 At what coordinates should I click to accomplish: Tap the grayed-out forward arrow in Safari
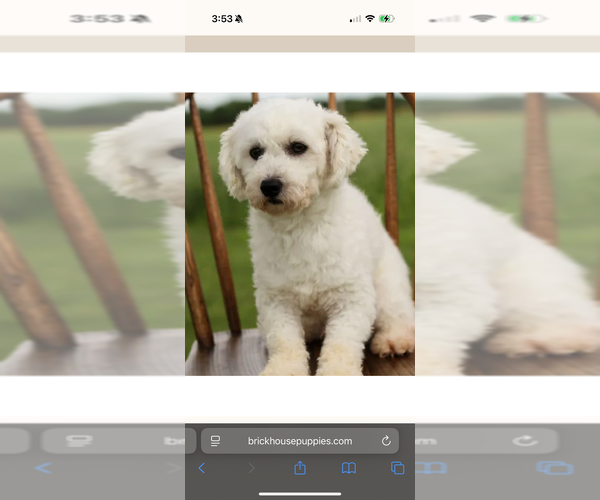(x=251, y=468)
